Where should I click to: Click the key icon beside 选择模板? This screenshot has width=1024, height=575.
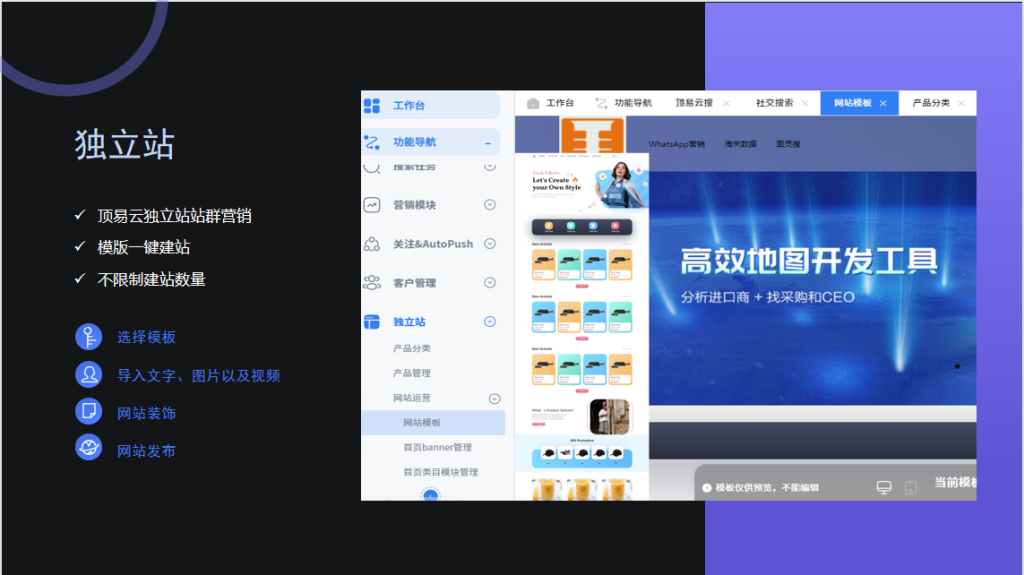coord(89,337)
